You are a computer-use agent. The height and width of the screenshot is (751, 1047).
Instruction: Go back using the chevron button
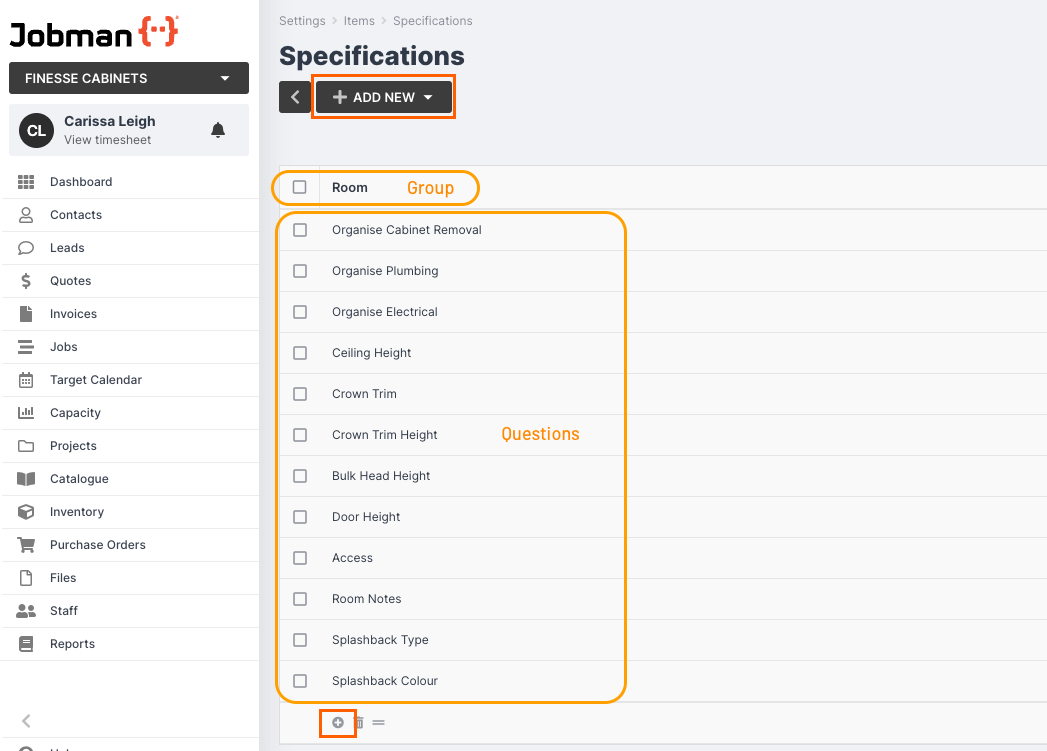(295, 97)
